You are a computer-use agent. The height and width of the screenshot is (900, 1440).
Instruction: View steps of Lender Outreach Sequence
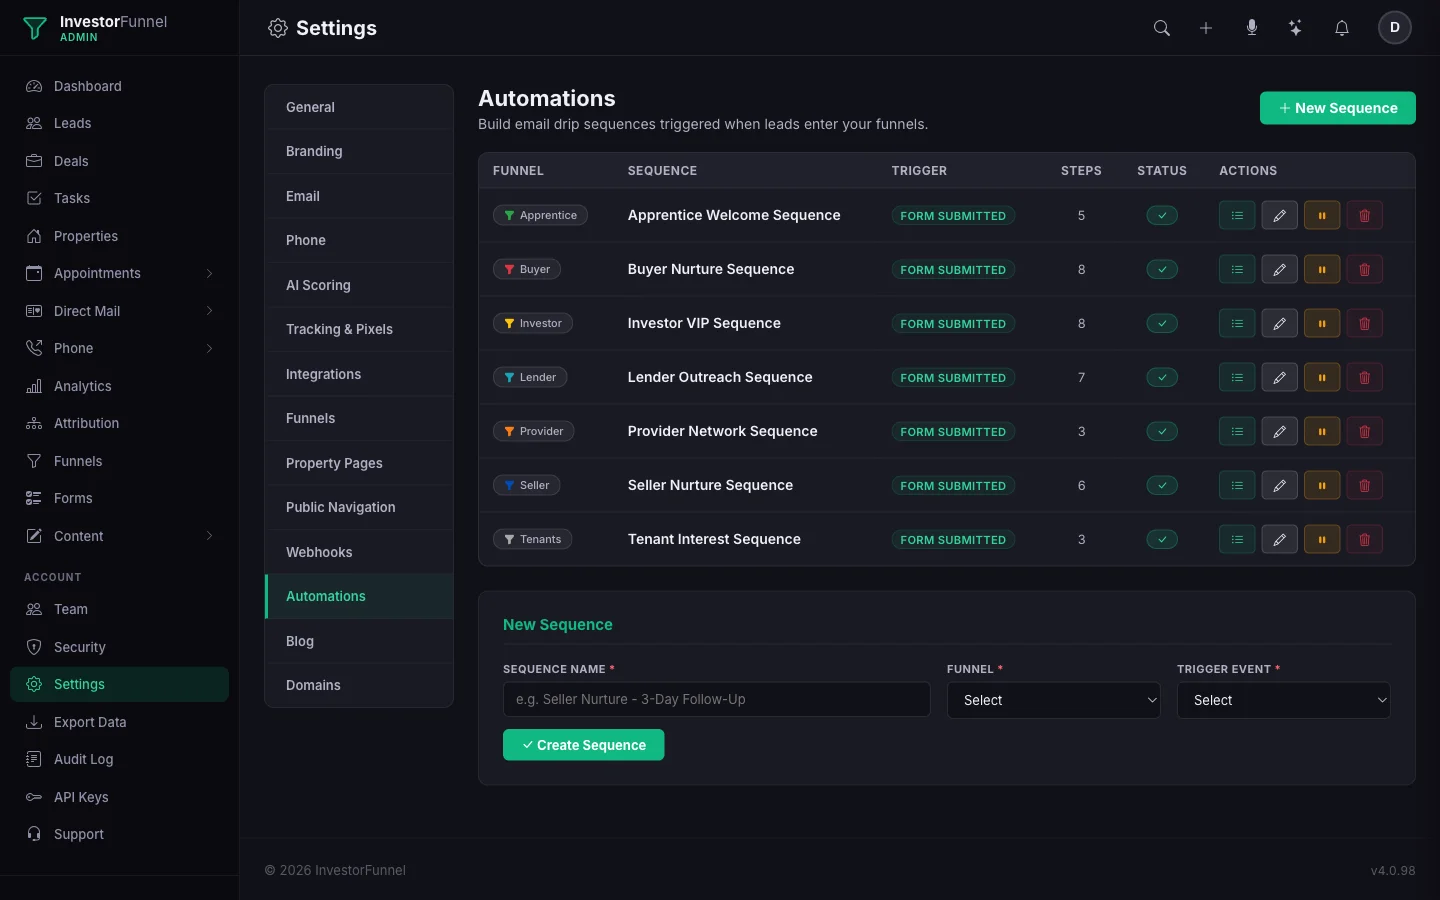tap(1237, 378)
